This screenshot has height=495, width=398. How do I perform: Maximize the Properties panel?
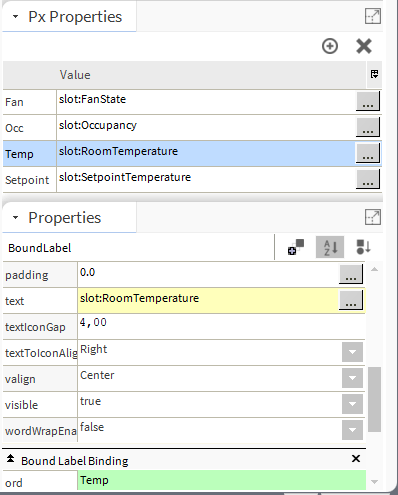click(x=373, y=217)
